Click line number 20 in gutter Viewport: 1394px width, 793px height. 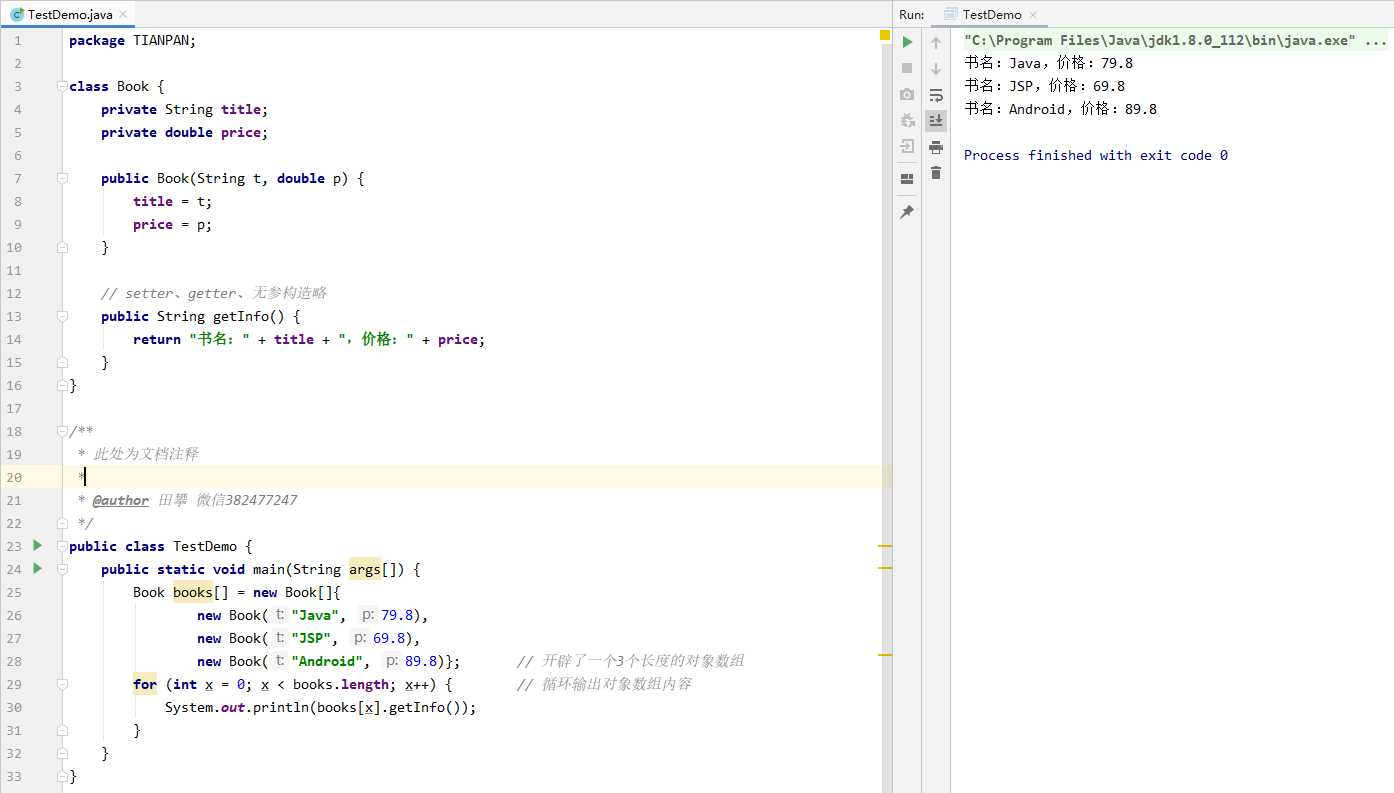pos(14,477)
